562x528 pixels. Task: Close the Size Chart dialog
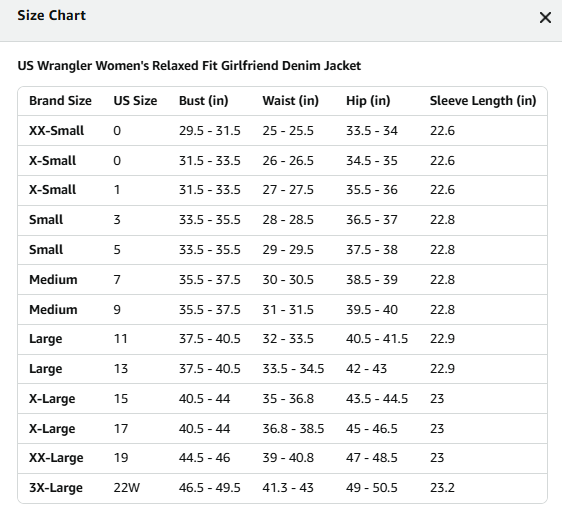tap(545, 17)
